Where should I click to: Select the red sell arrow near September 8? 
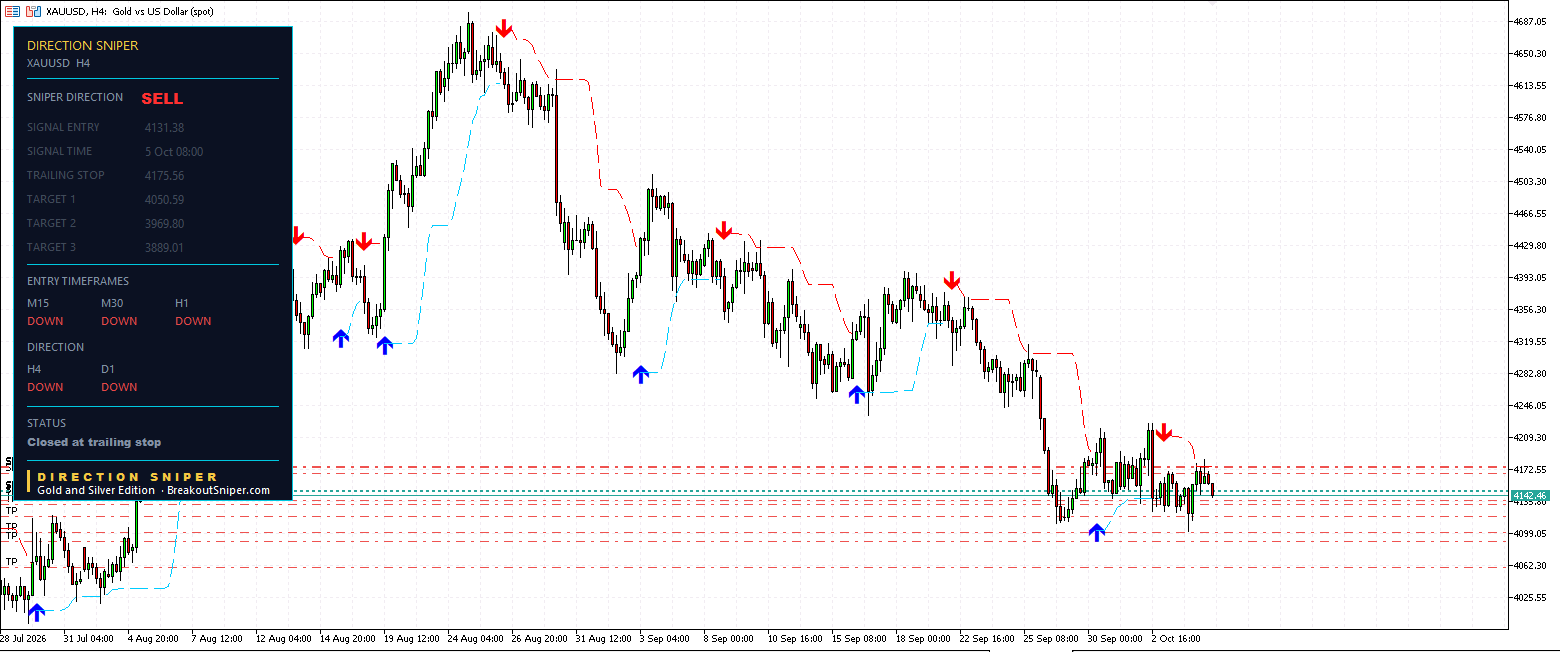pos(724,231)
